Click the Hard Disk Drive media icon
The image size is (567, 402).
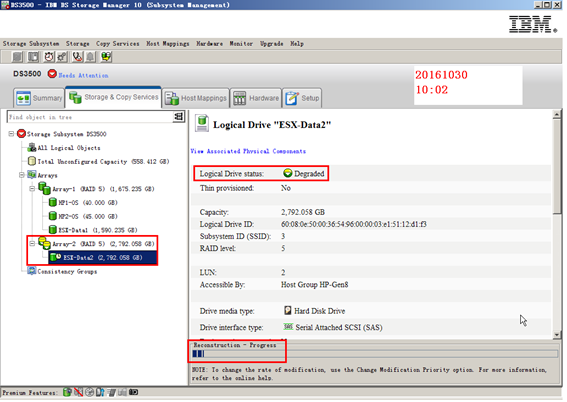(x=287, y=311)
